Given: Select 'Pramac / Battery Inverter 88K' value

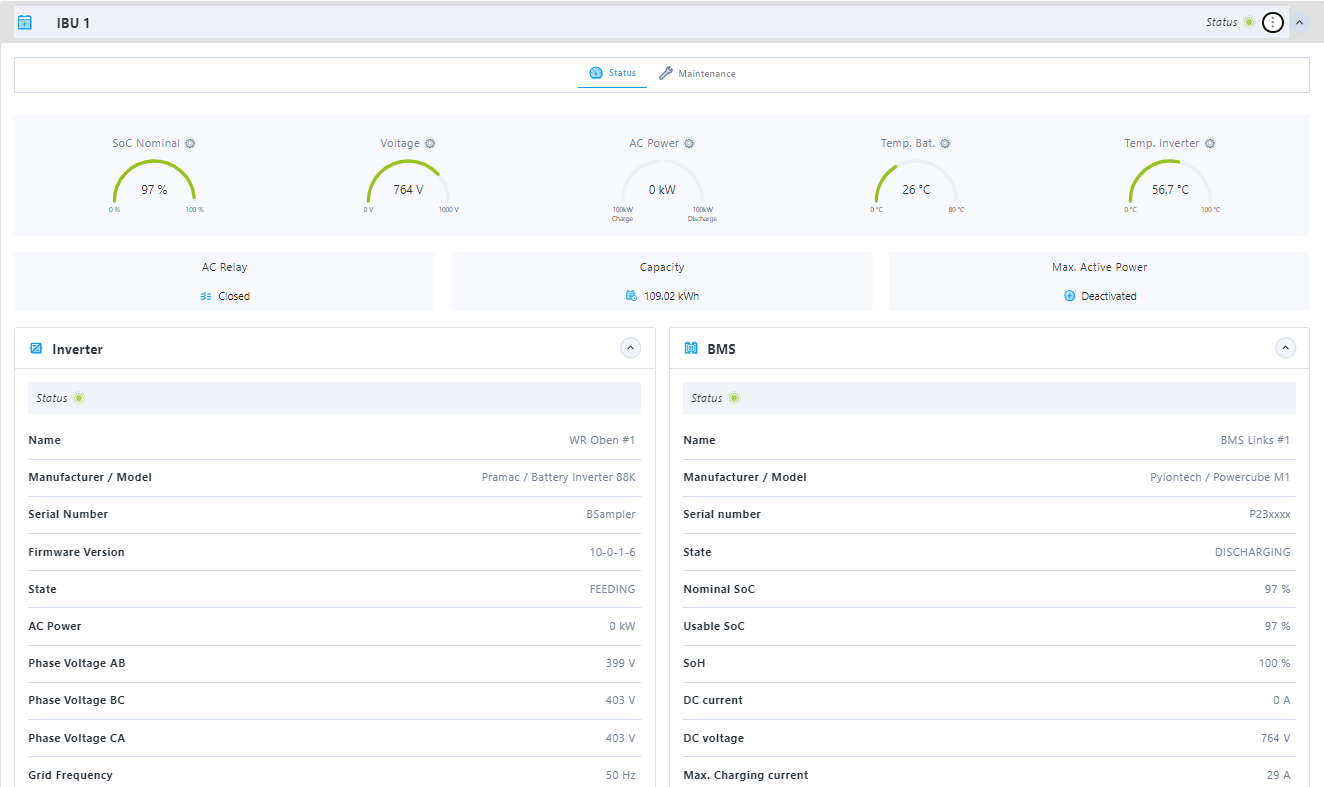Looking at the screenshot, I should [x=558, y=477].
